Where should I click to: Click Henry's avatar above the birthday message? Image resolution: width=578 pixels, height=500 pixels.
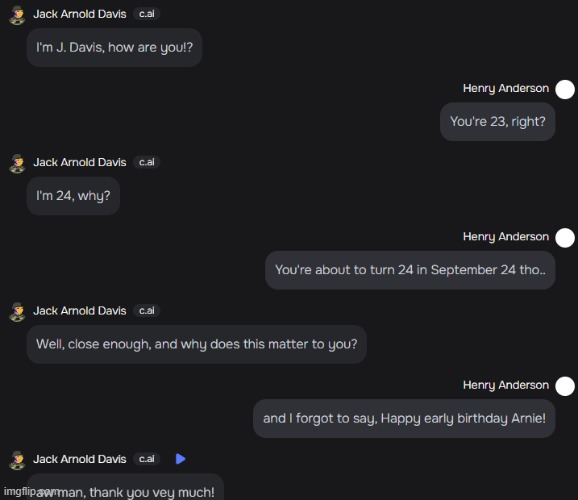pyautogui.click(x=565, y=386)
